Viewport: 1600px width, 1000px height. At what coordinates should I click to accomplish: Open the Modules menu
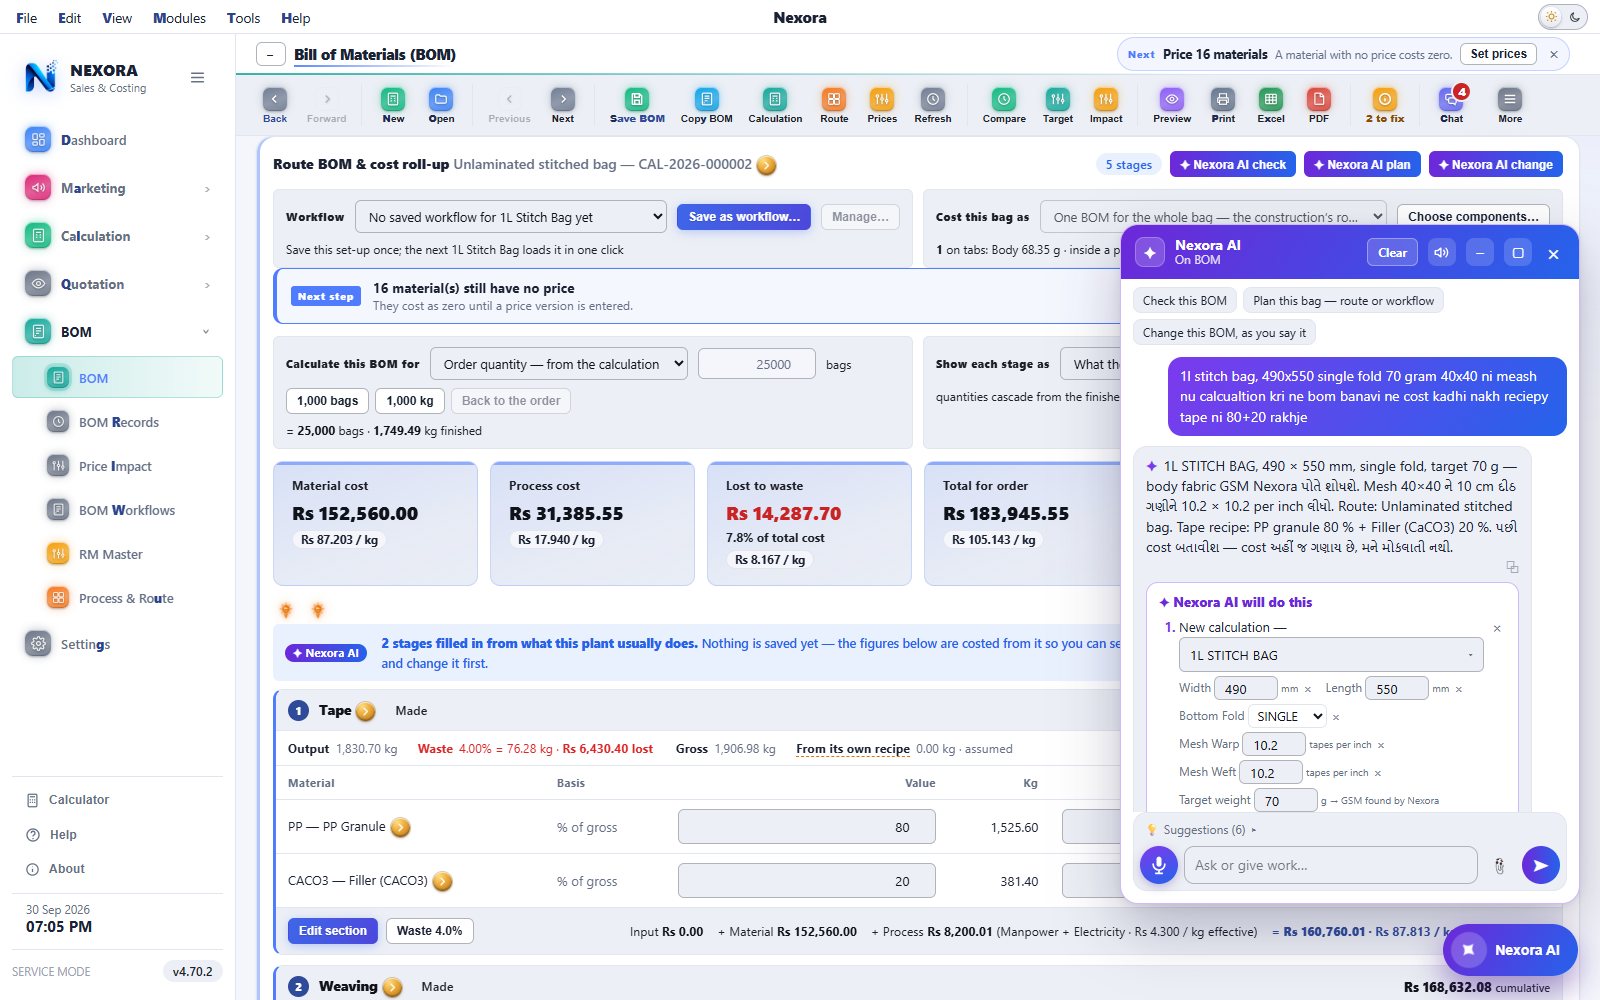coord(179,18)
